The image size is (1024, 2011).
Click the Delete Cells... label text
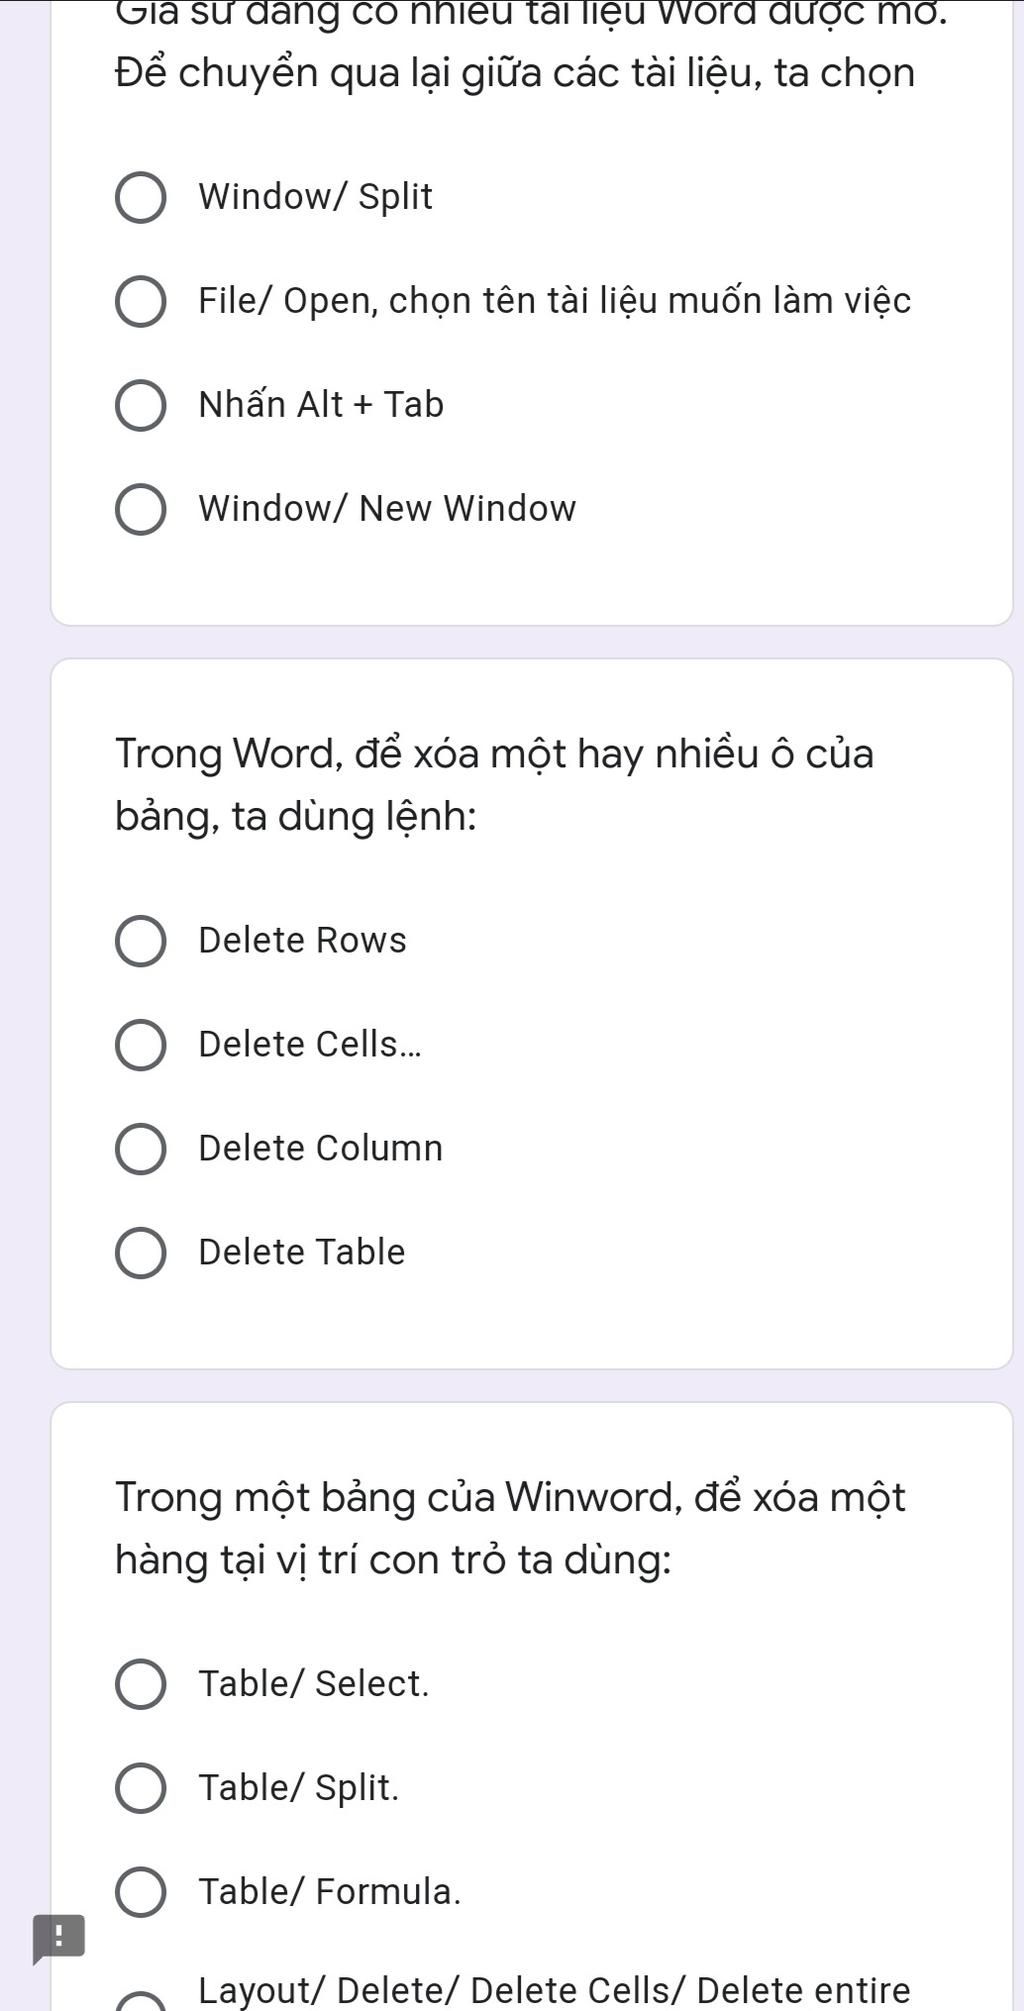(x=310, y=1045)
